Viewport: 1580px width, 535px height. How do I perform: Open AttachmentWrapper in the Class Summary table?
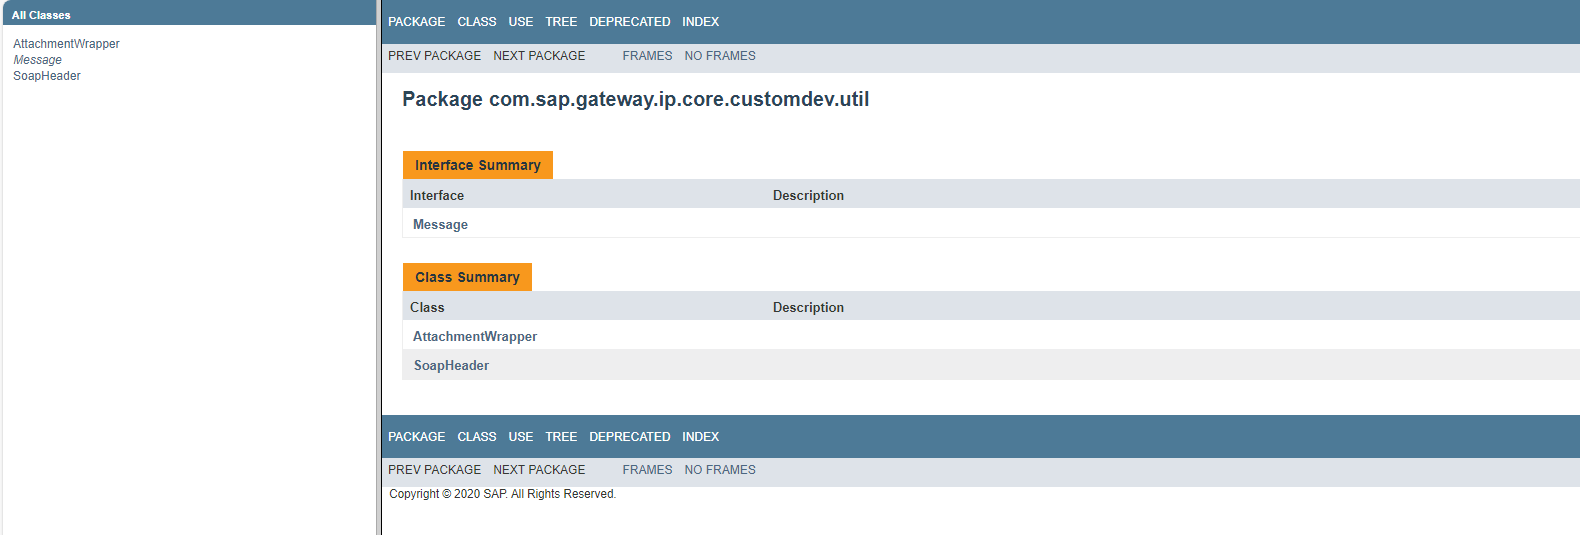coord(475,337)
